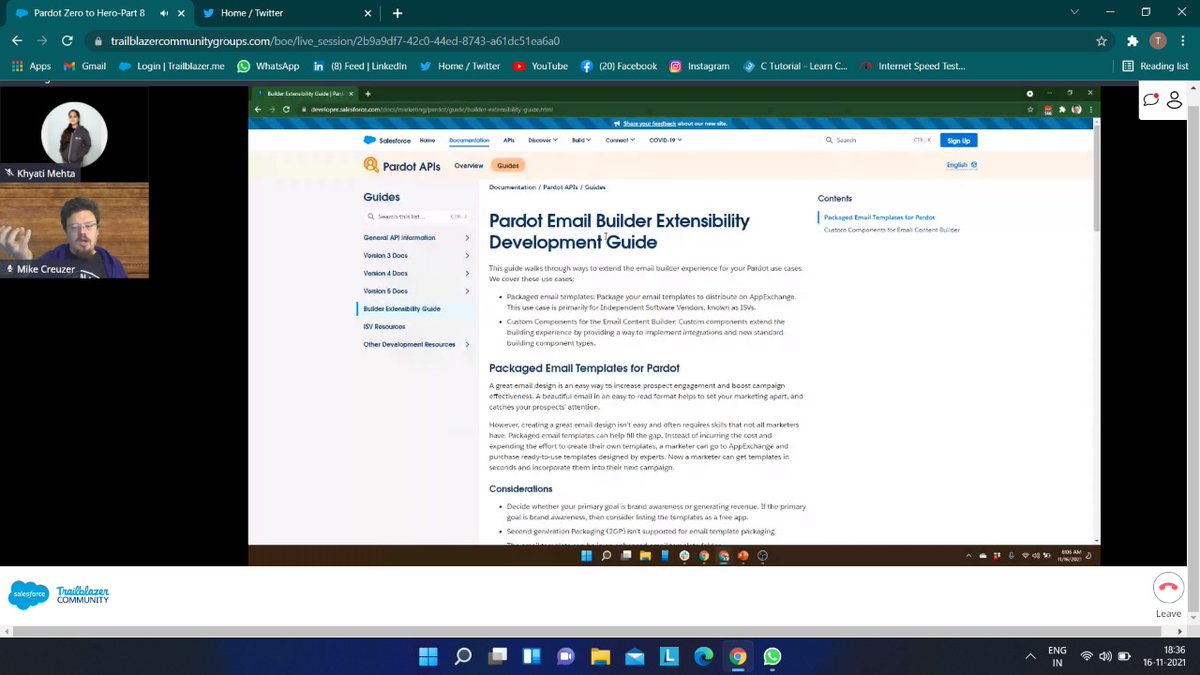This screenshot has height=675, width=1200.
Task: Open the Facebook bookmark
Action: (618, 66)
